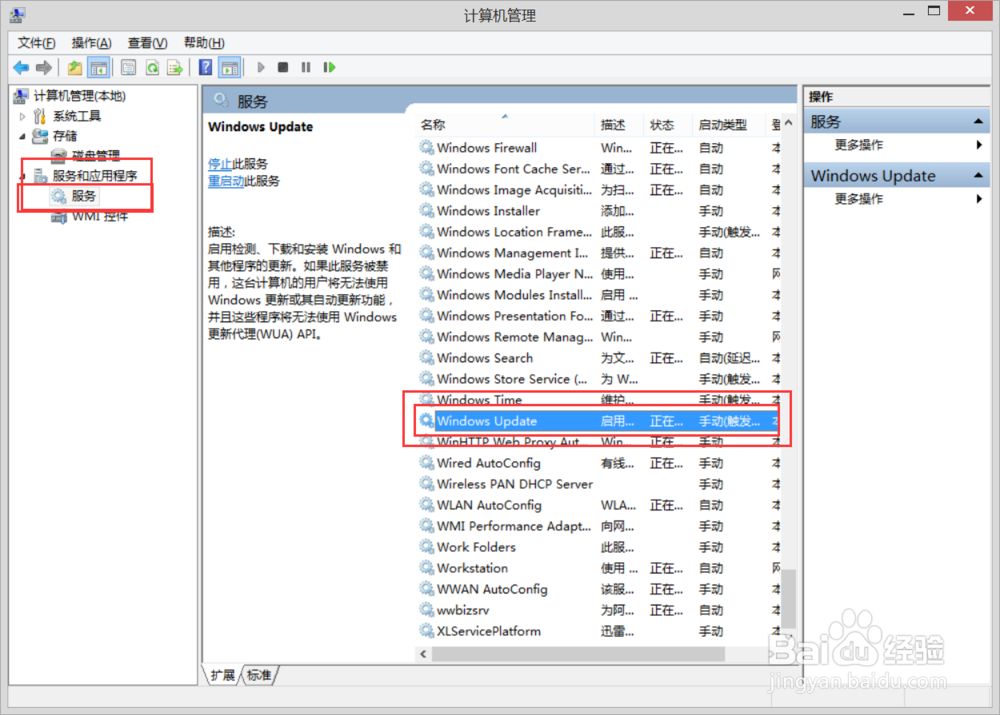
Task: Select Windows Remote Management row
Action: coord(598,337)
